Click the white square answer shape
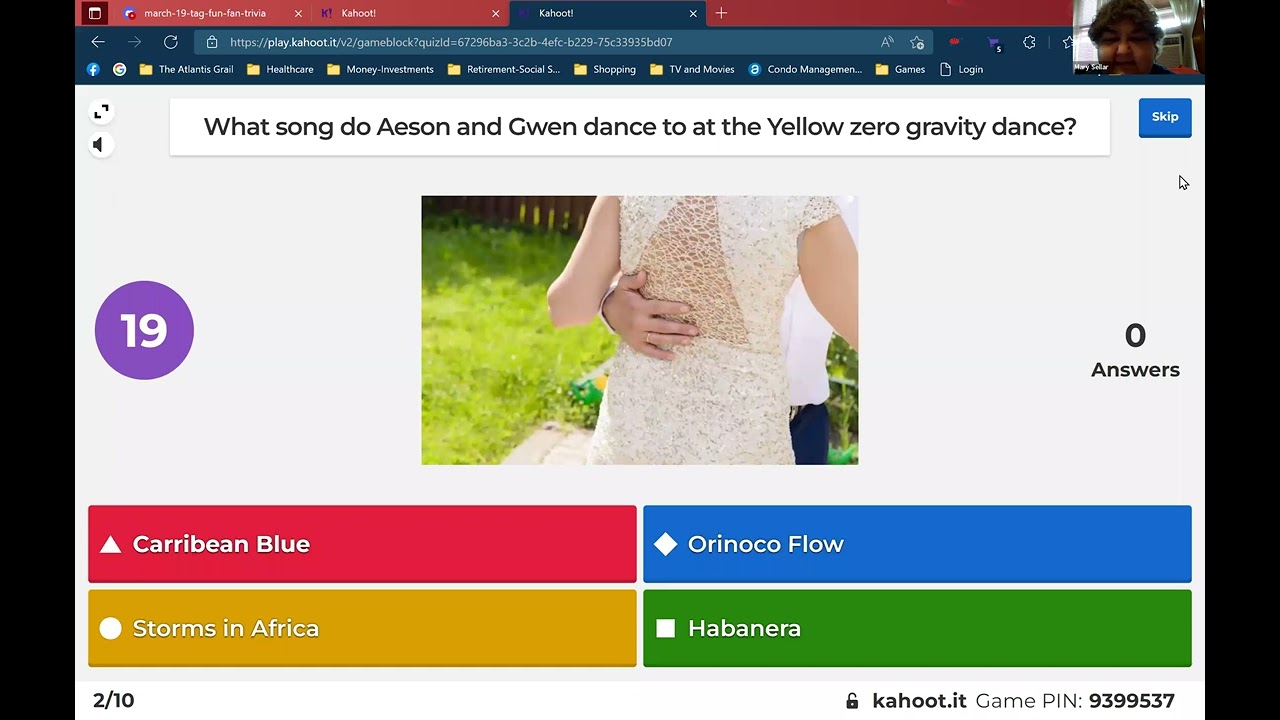The height and width of the screenshot is (720, 1280). (666, 628)
